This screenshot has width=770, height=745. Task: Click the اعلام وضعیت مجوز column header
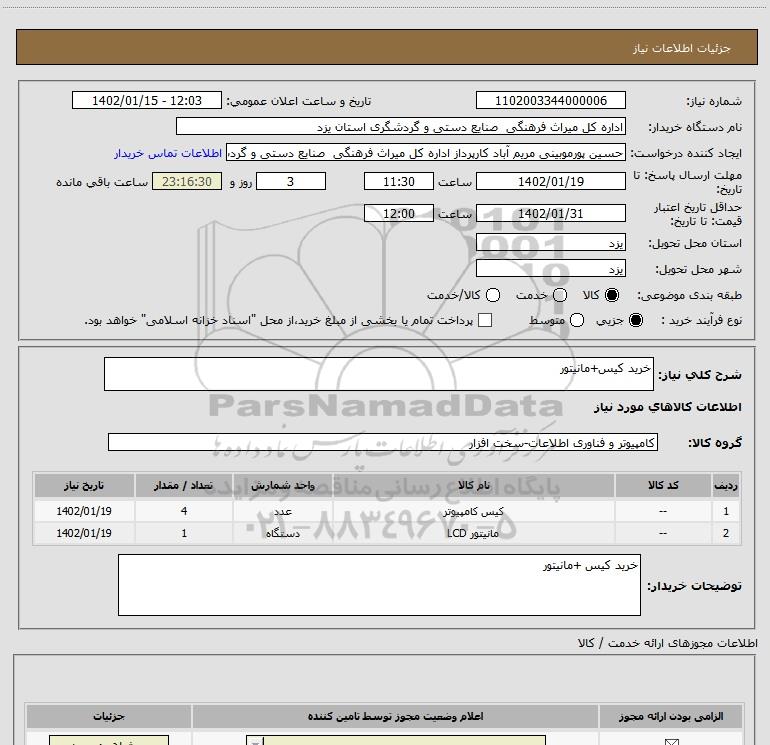click(x=395, y=717)
